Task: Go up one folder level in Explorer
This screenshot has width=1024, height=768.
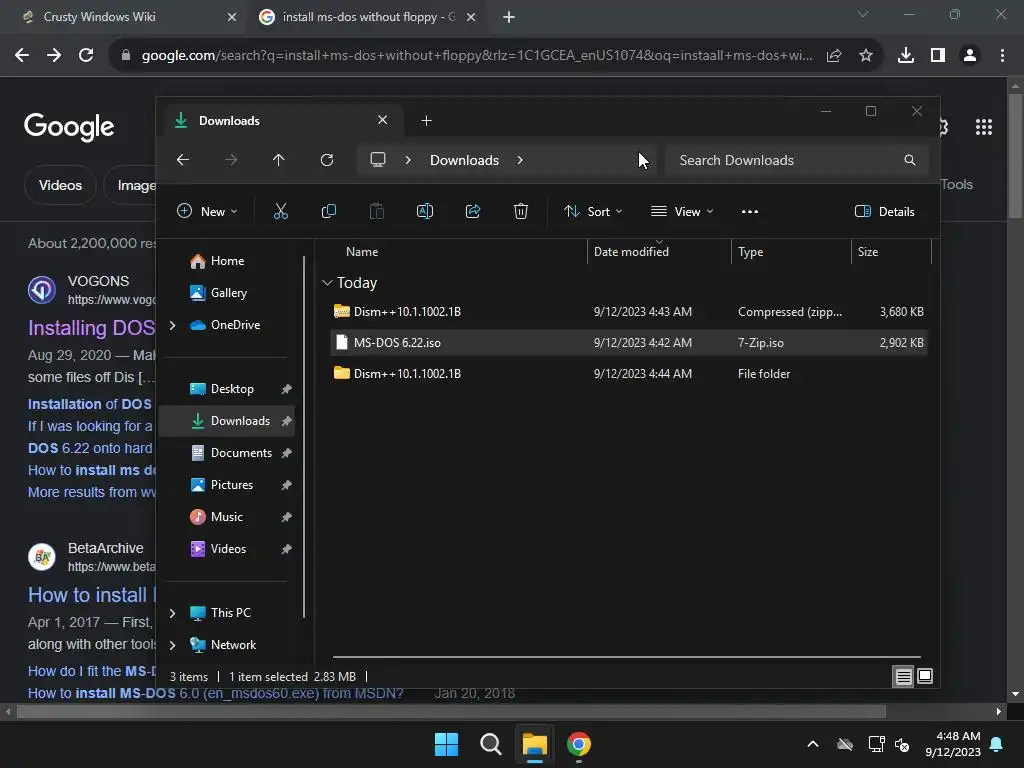Action: pyautogui.click(x=279, y=160)
